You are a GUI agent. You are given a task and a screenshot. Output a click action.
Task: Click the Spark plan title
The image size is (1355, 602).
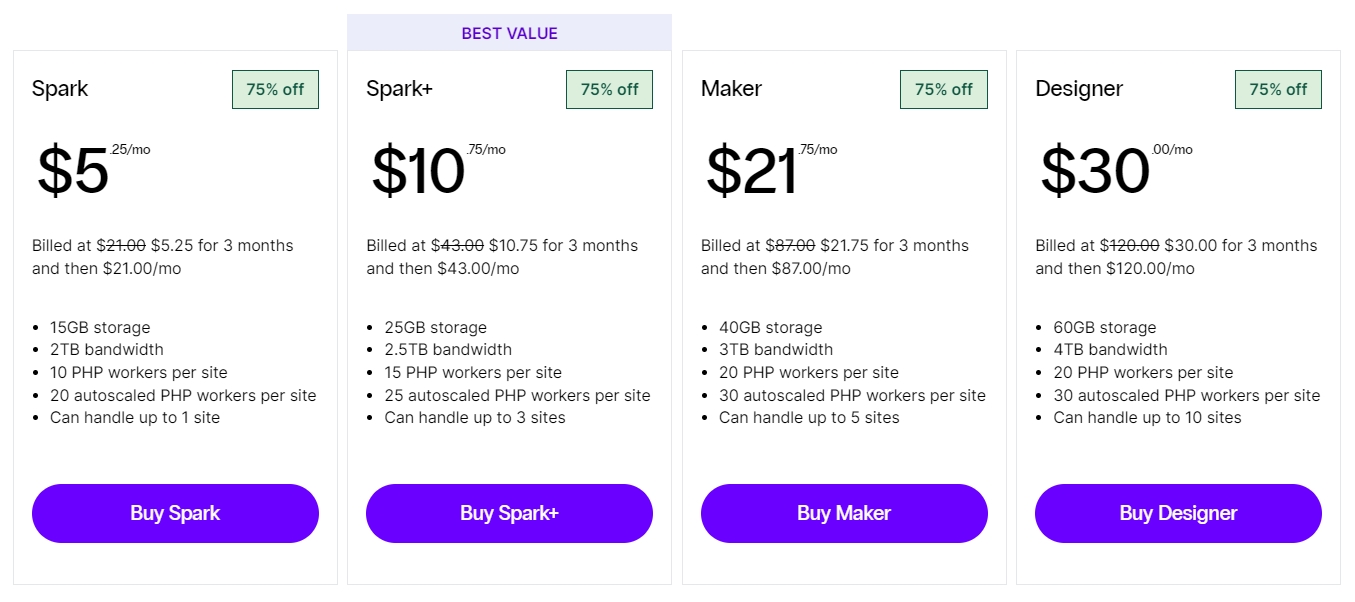[x=60, y=89]
